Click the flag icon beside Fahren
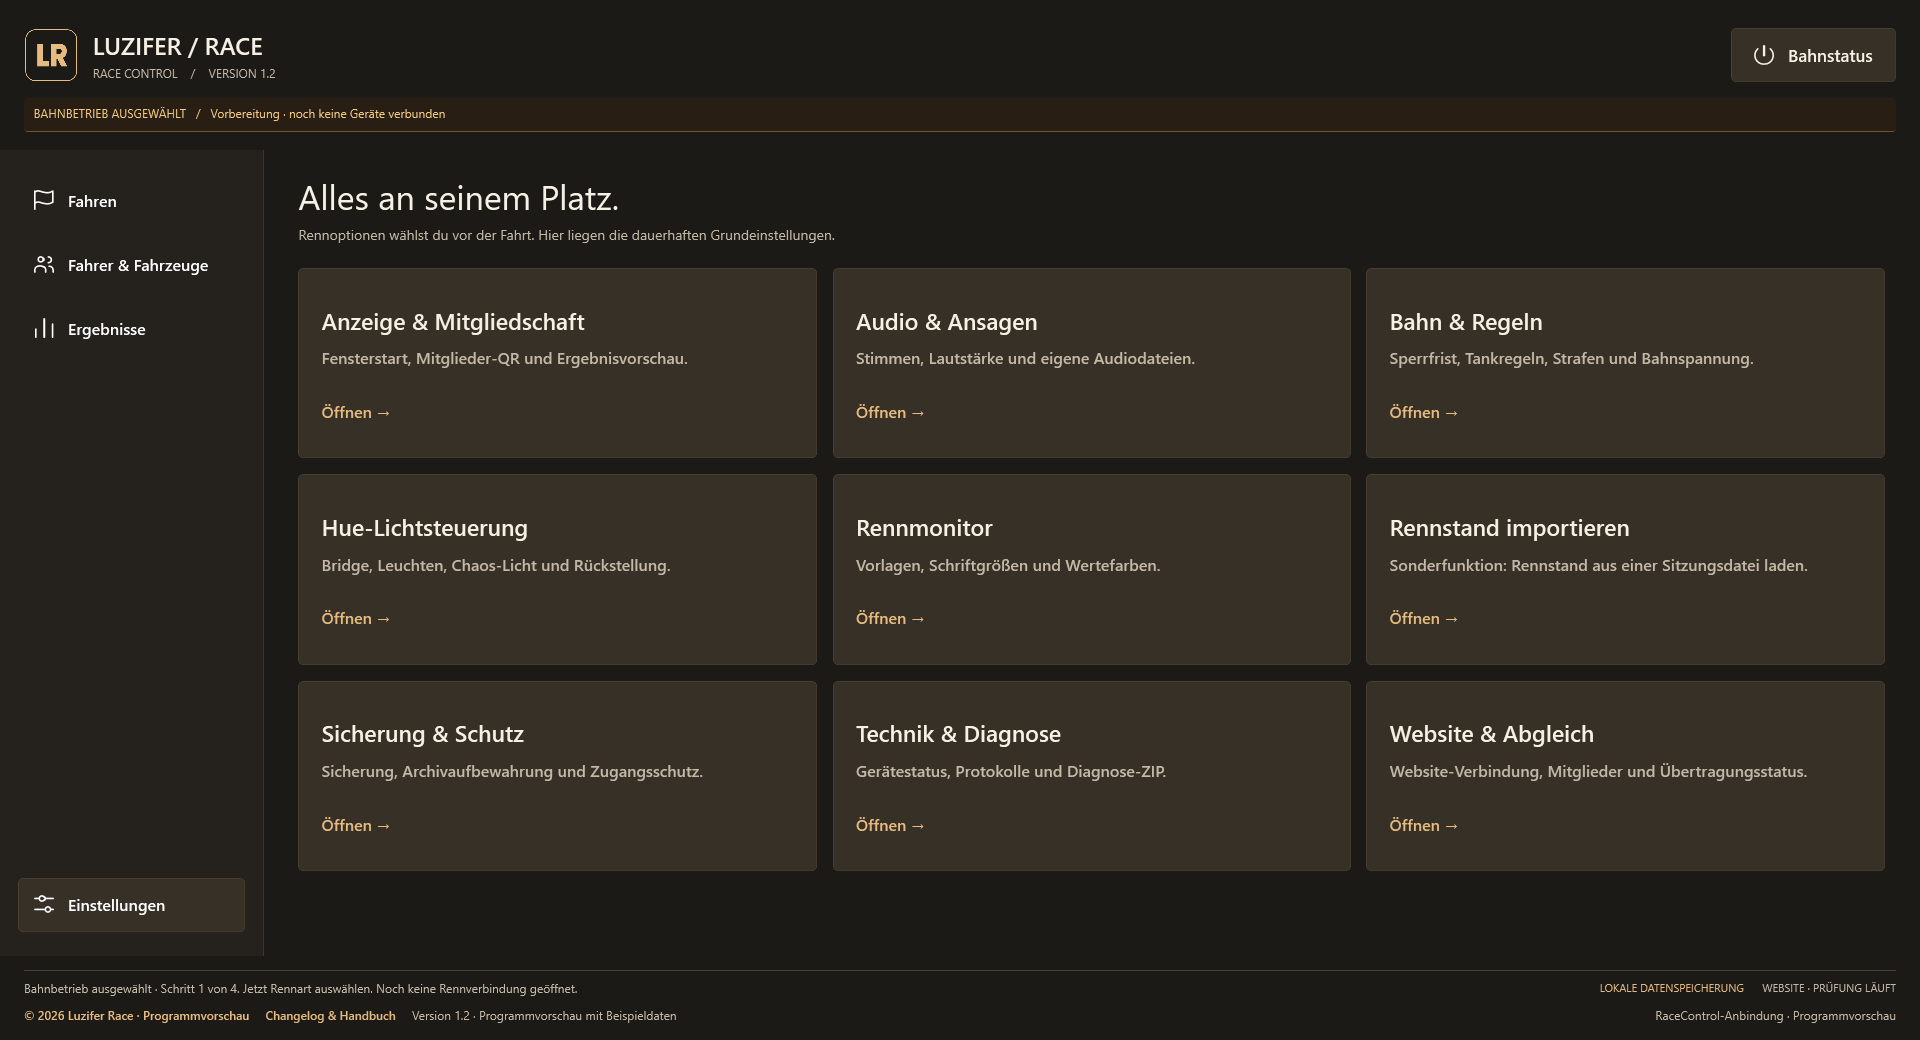The width and height of the screenshot is (1920, 1040). [x=44, y=201]
